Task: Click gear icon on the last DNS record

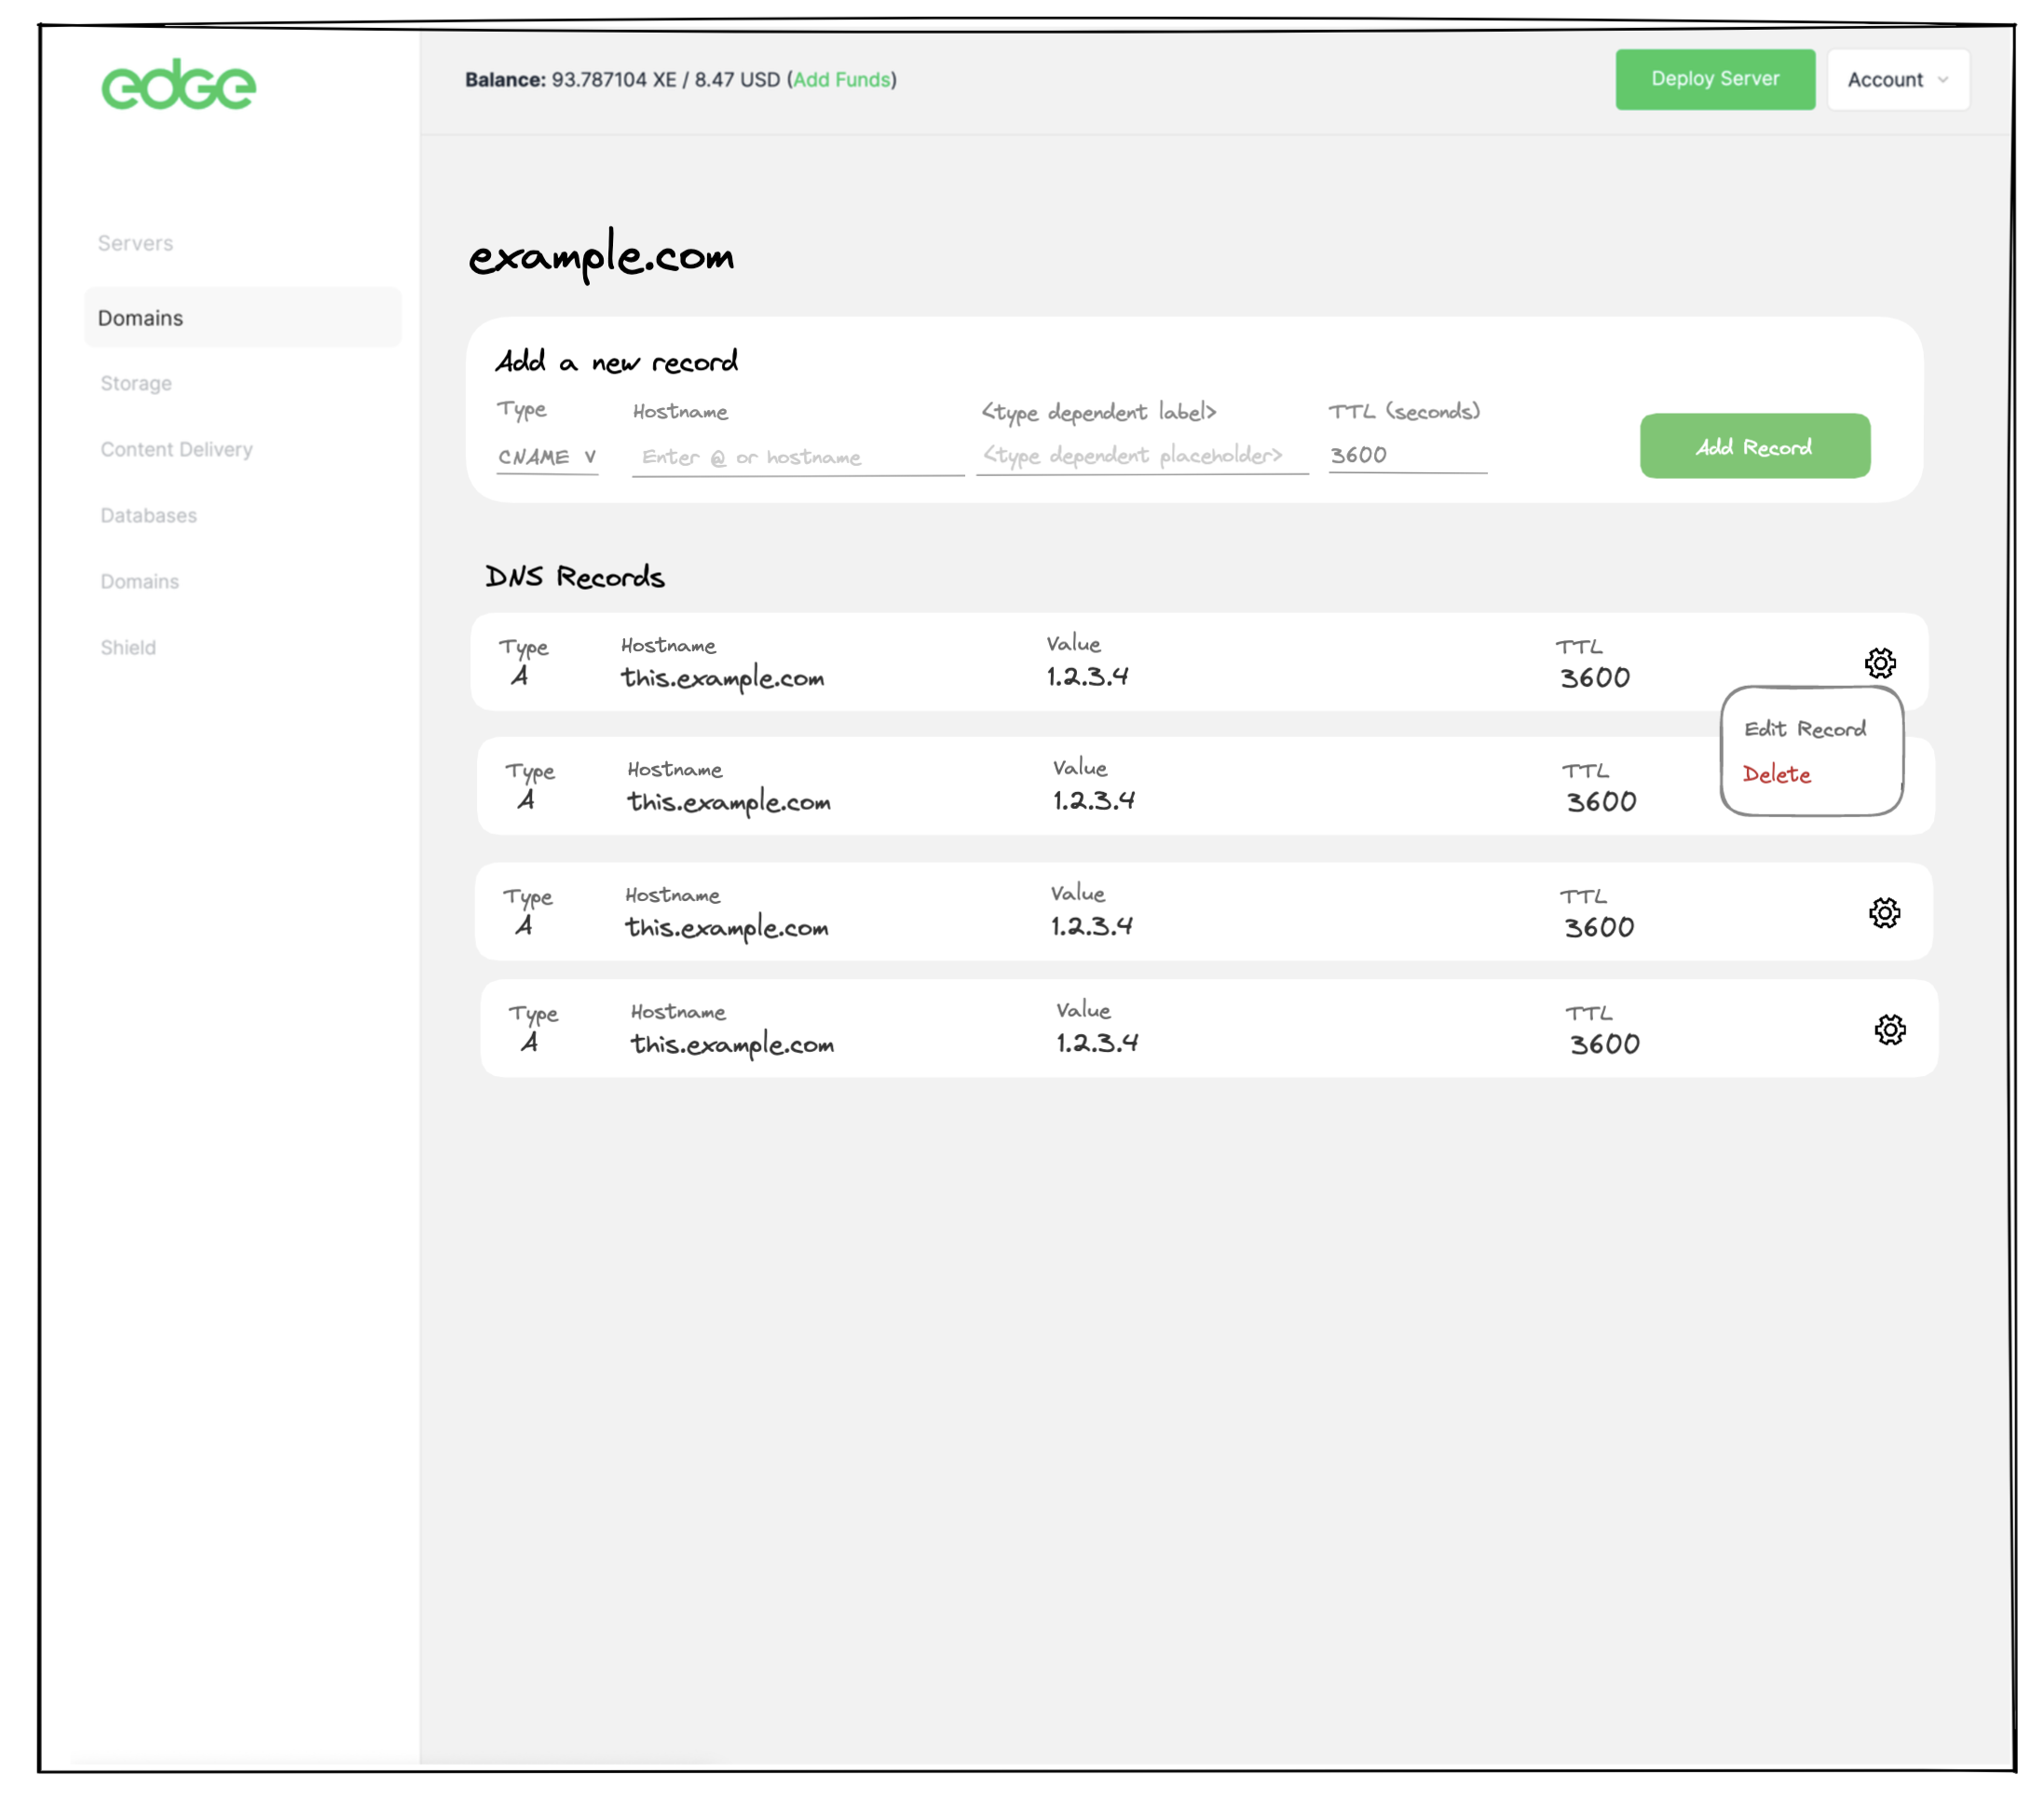Action: (x=1889, y=1030)
